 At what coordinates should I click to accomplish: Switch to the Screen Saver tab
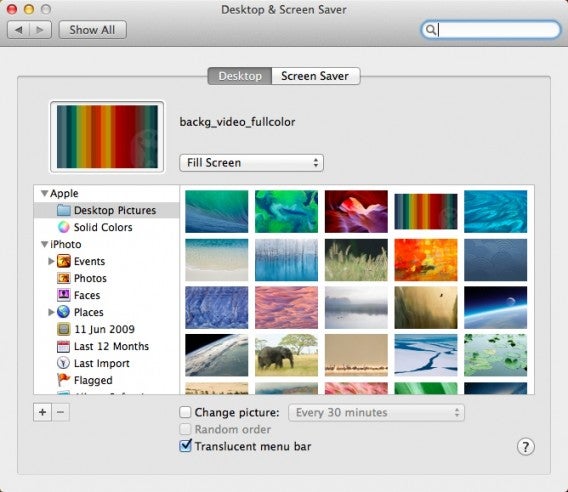coord(315,76)
